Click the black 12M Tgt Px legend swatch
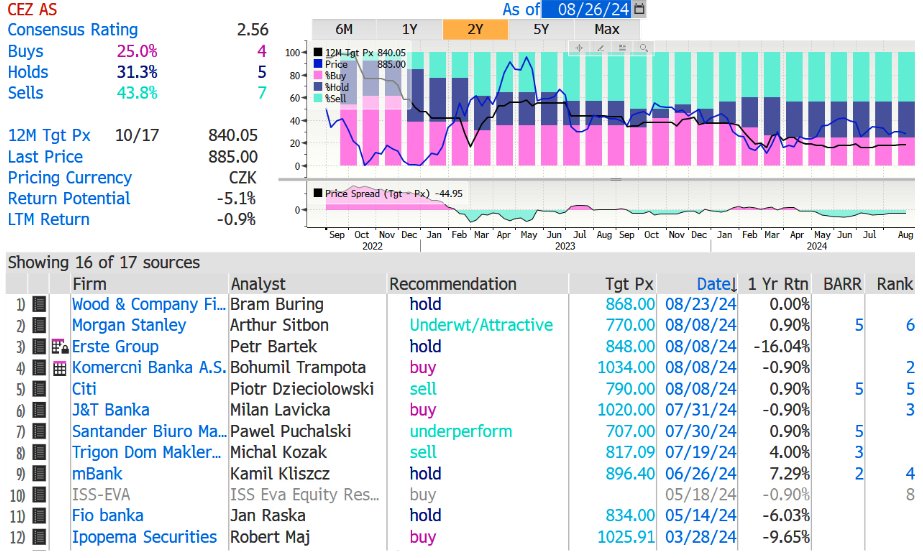This screenshot has width=923, height=558. tap(318, 52)
